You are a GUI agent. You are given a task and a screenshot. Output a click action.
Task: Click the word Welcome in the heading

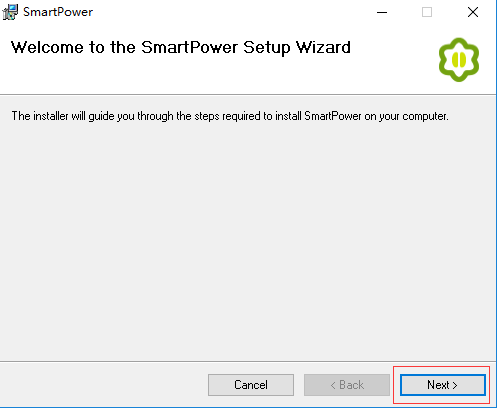[x=47, y=47]
